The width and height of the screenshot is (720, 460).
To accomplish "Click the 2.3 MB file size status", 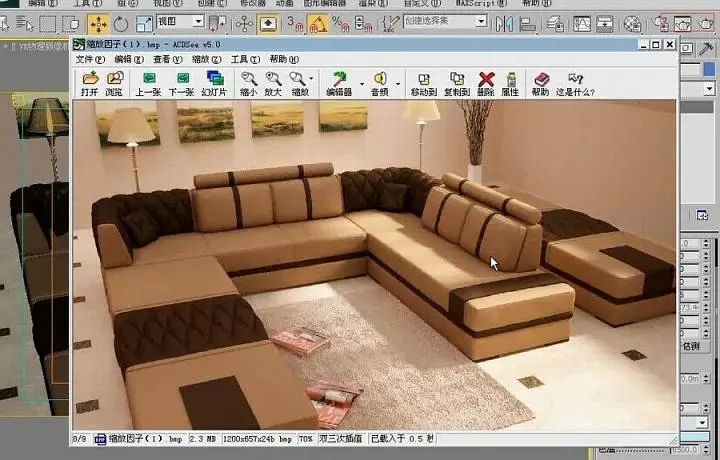I will coord(202,439).
